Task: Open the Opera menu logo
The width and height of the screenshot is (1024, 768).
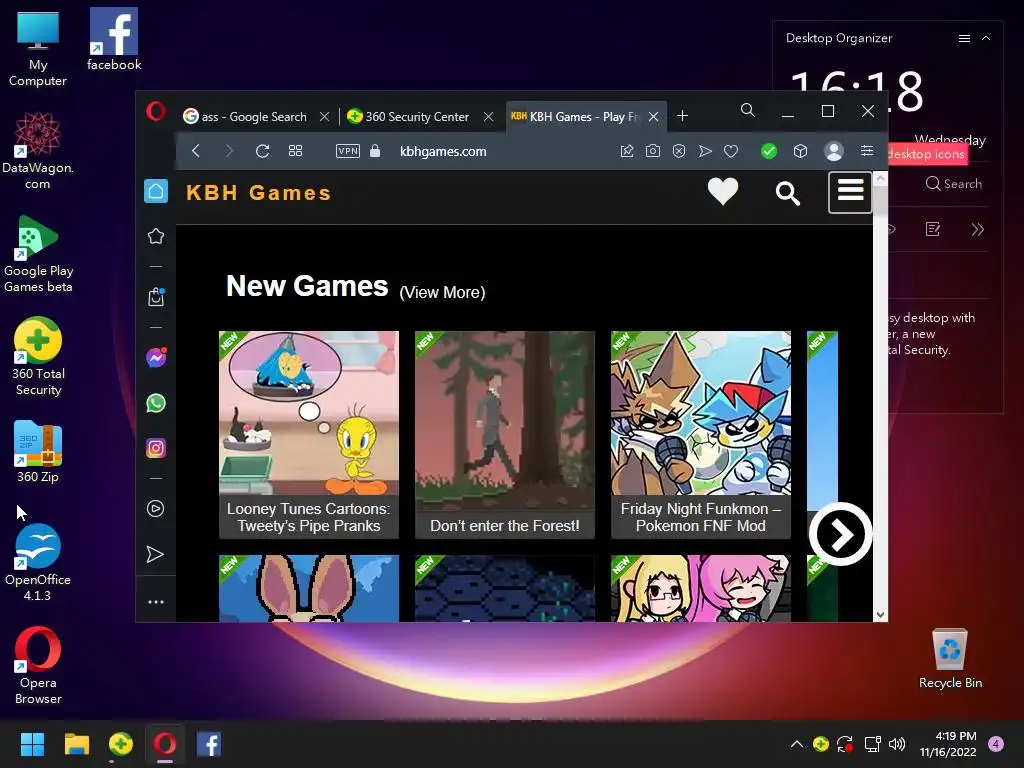Action: click(x=155, y=112)
